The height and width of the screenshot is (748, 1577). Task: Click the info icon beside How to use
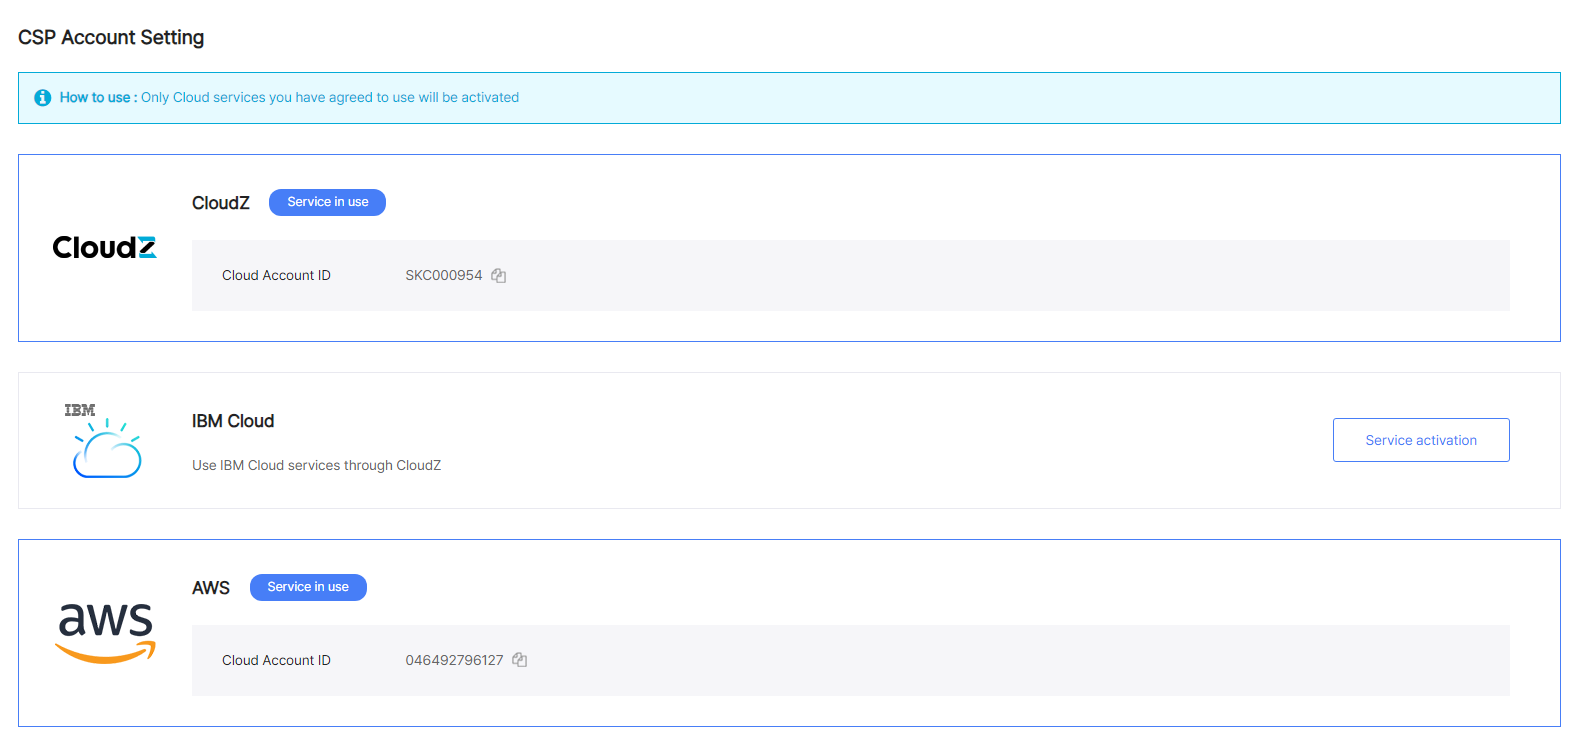(x=43, y=98)
